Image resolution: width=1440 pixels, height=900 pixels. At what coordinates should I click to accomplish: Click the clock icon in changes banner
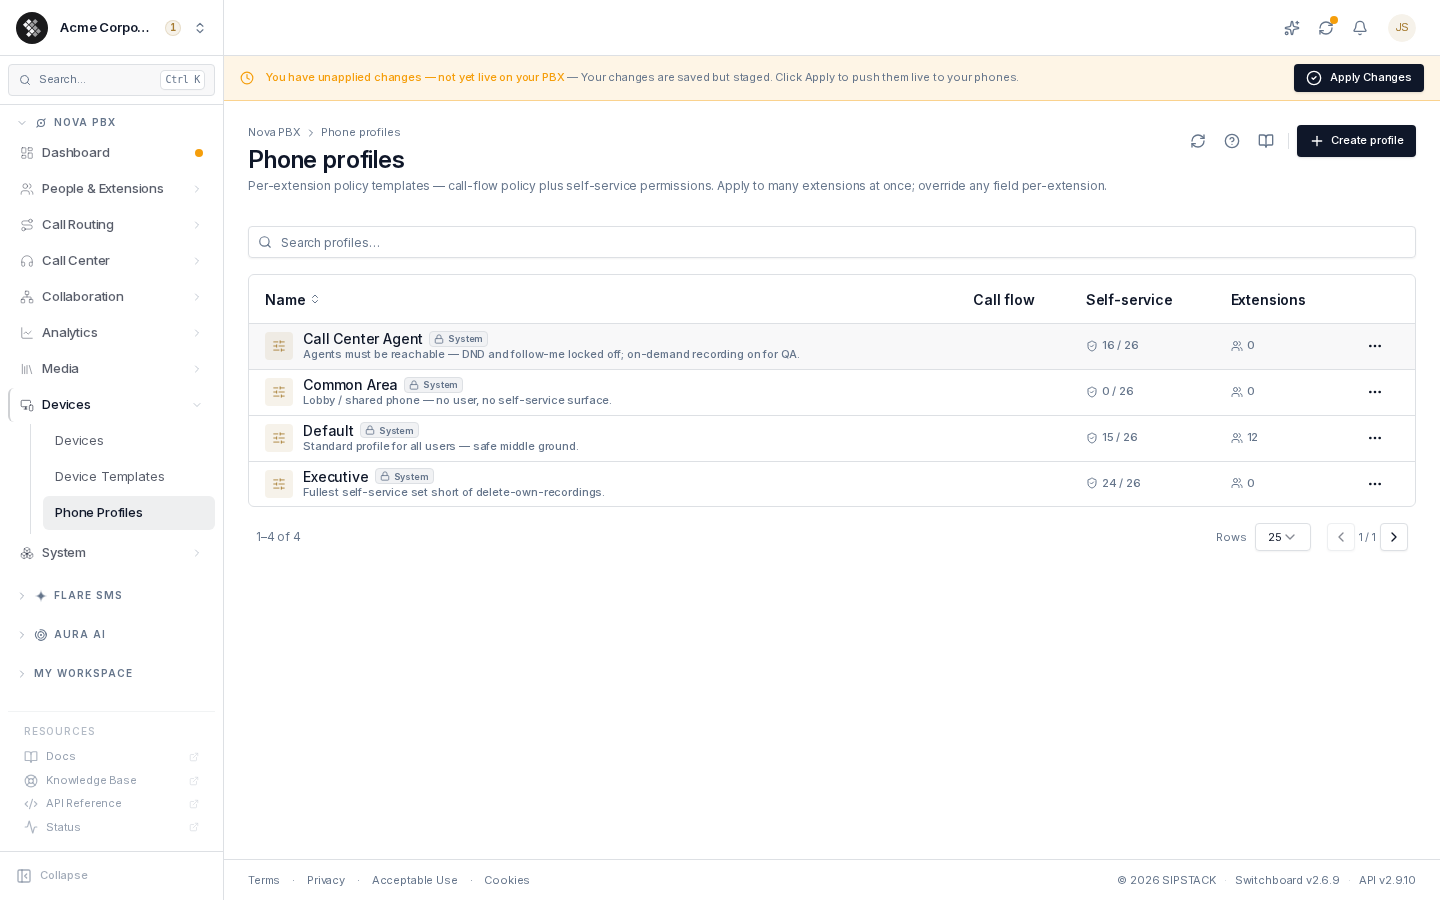[x=247, y=78]
